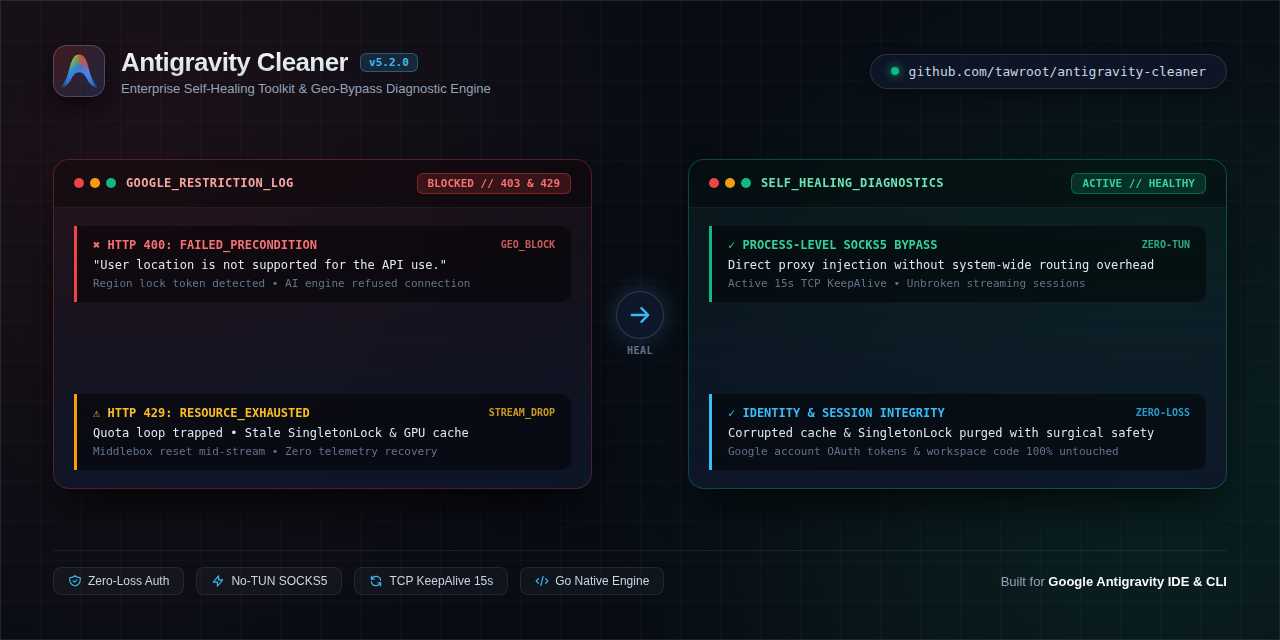Click the GOOGLE_RESTRICTION_LOG panel title
This screenshot has height=640, width=1280.
point(210,183)
